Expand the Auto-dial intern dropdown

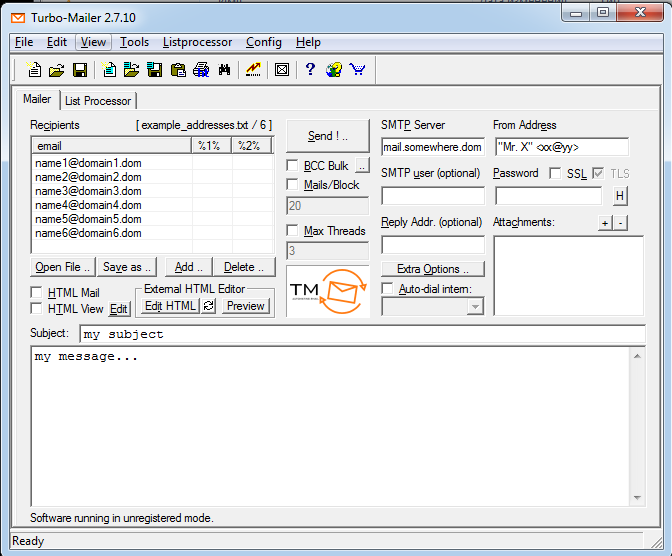pyautogui.click(x=475, y=307)
